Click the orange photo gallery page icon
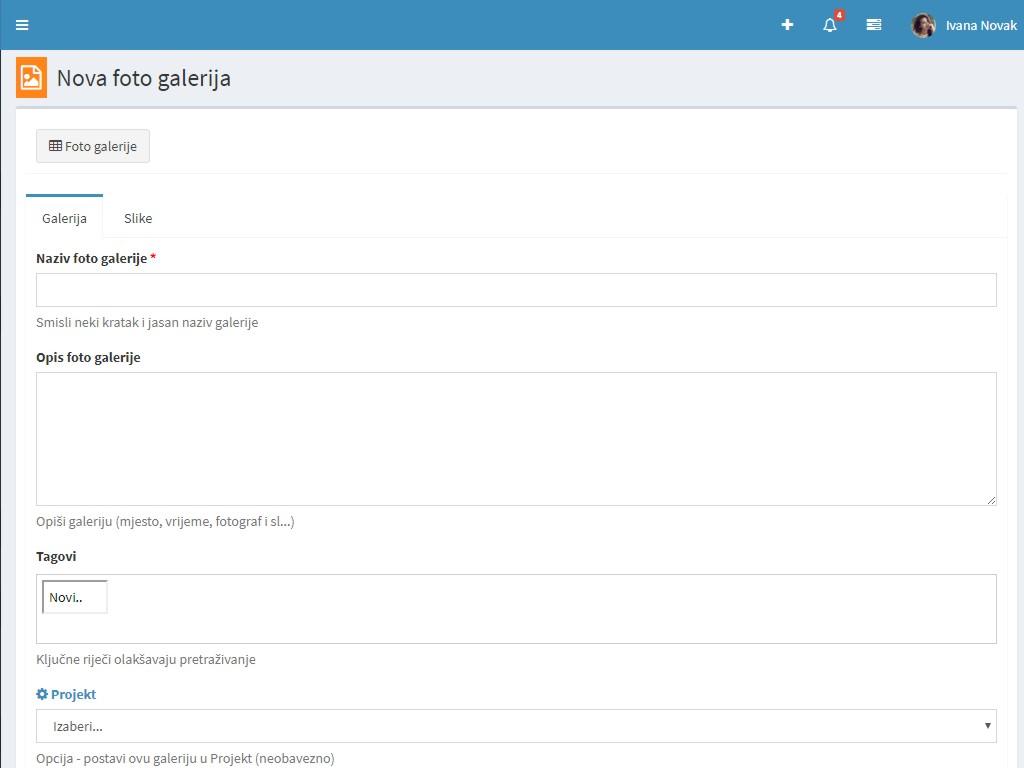 coord(32,78)
